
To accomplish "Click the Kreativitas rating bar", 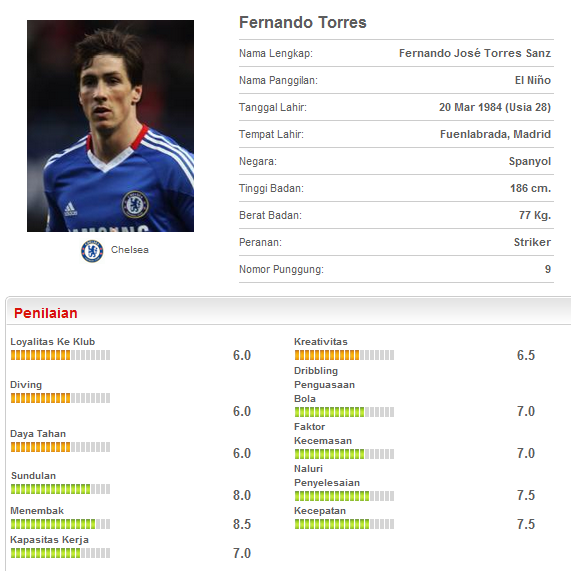I will click(x=344, y=355).
